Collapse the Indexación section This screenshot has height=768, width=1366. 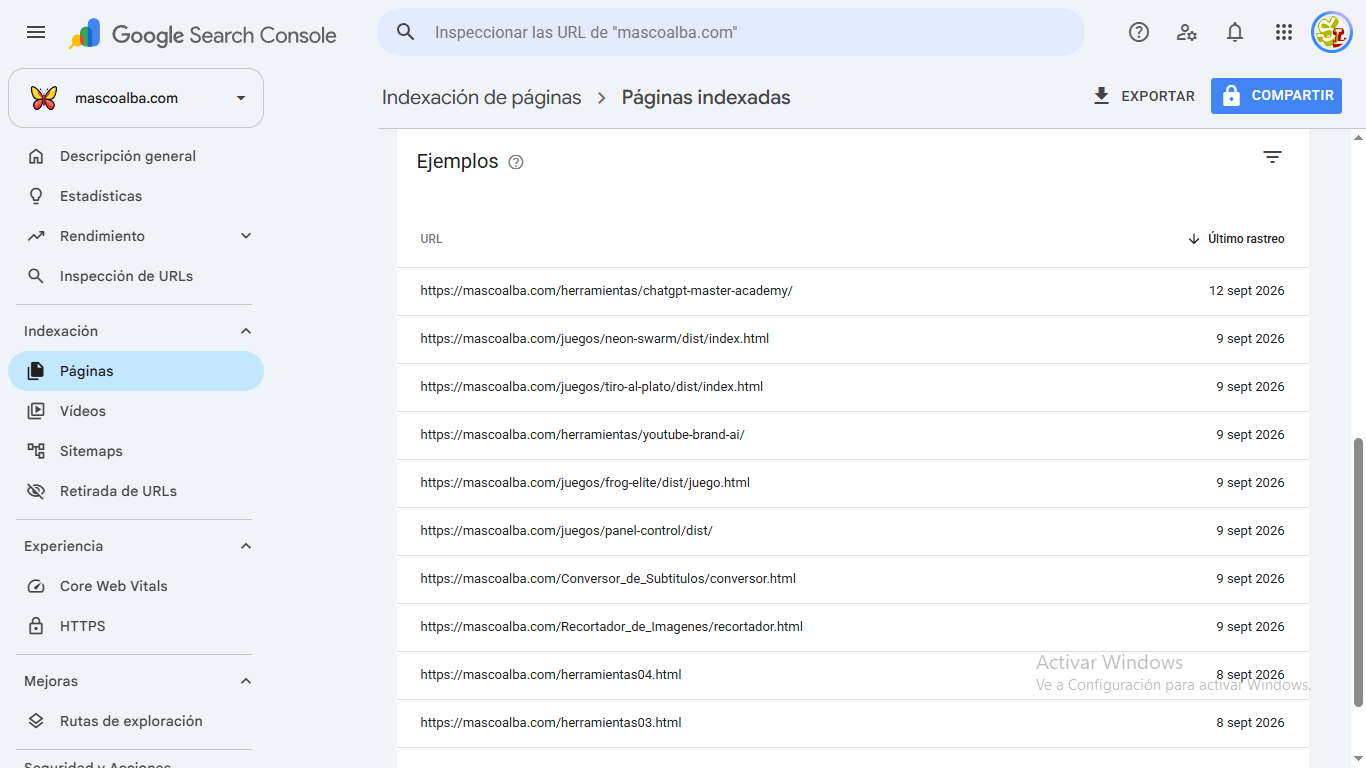246,331
